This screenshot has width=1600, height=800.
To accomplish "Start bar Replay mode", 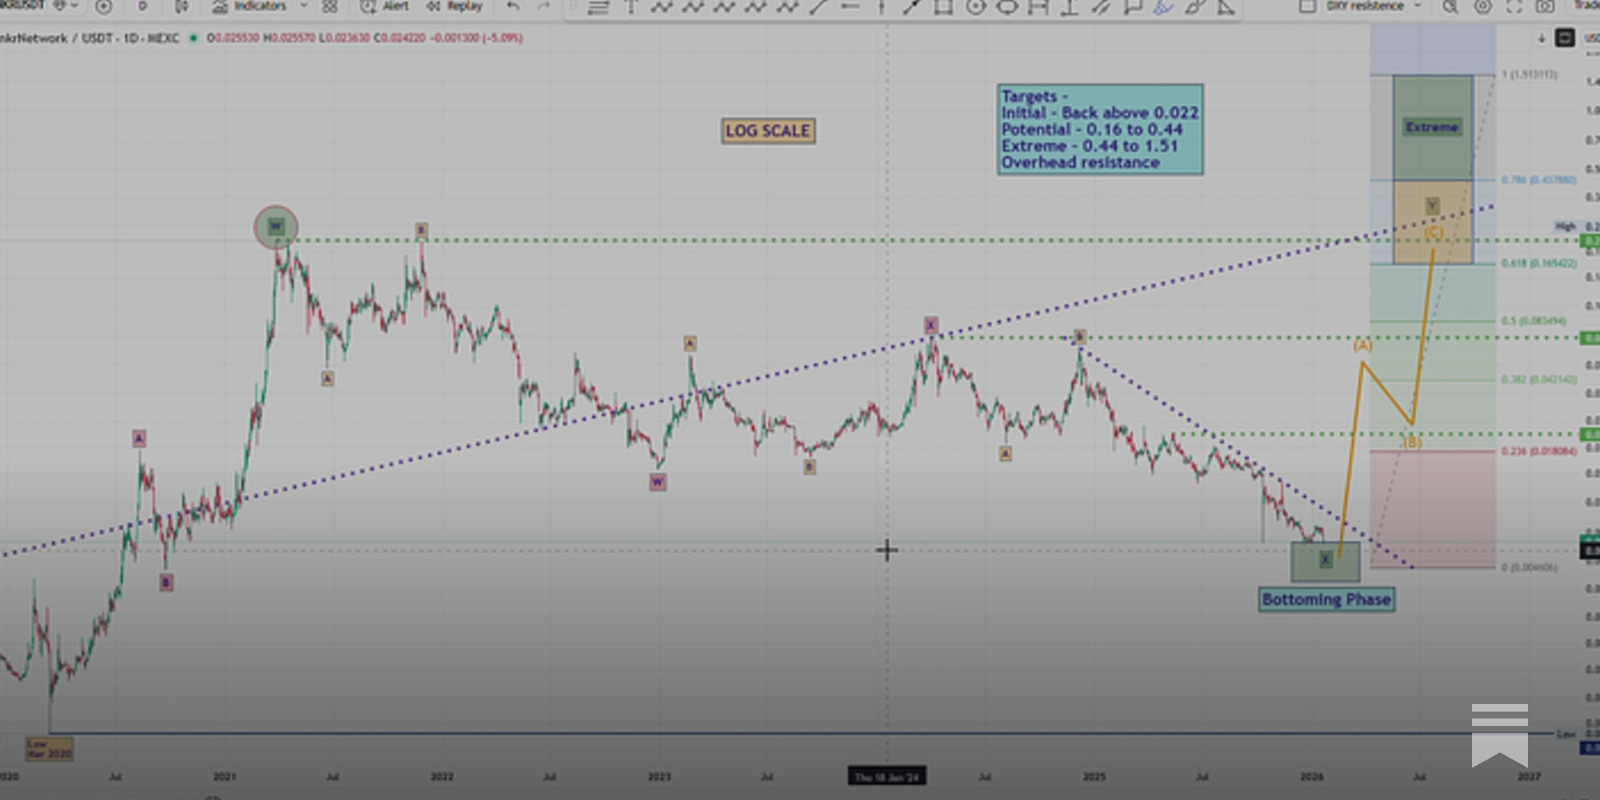I will [455, 6].
